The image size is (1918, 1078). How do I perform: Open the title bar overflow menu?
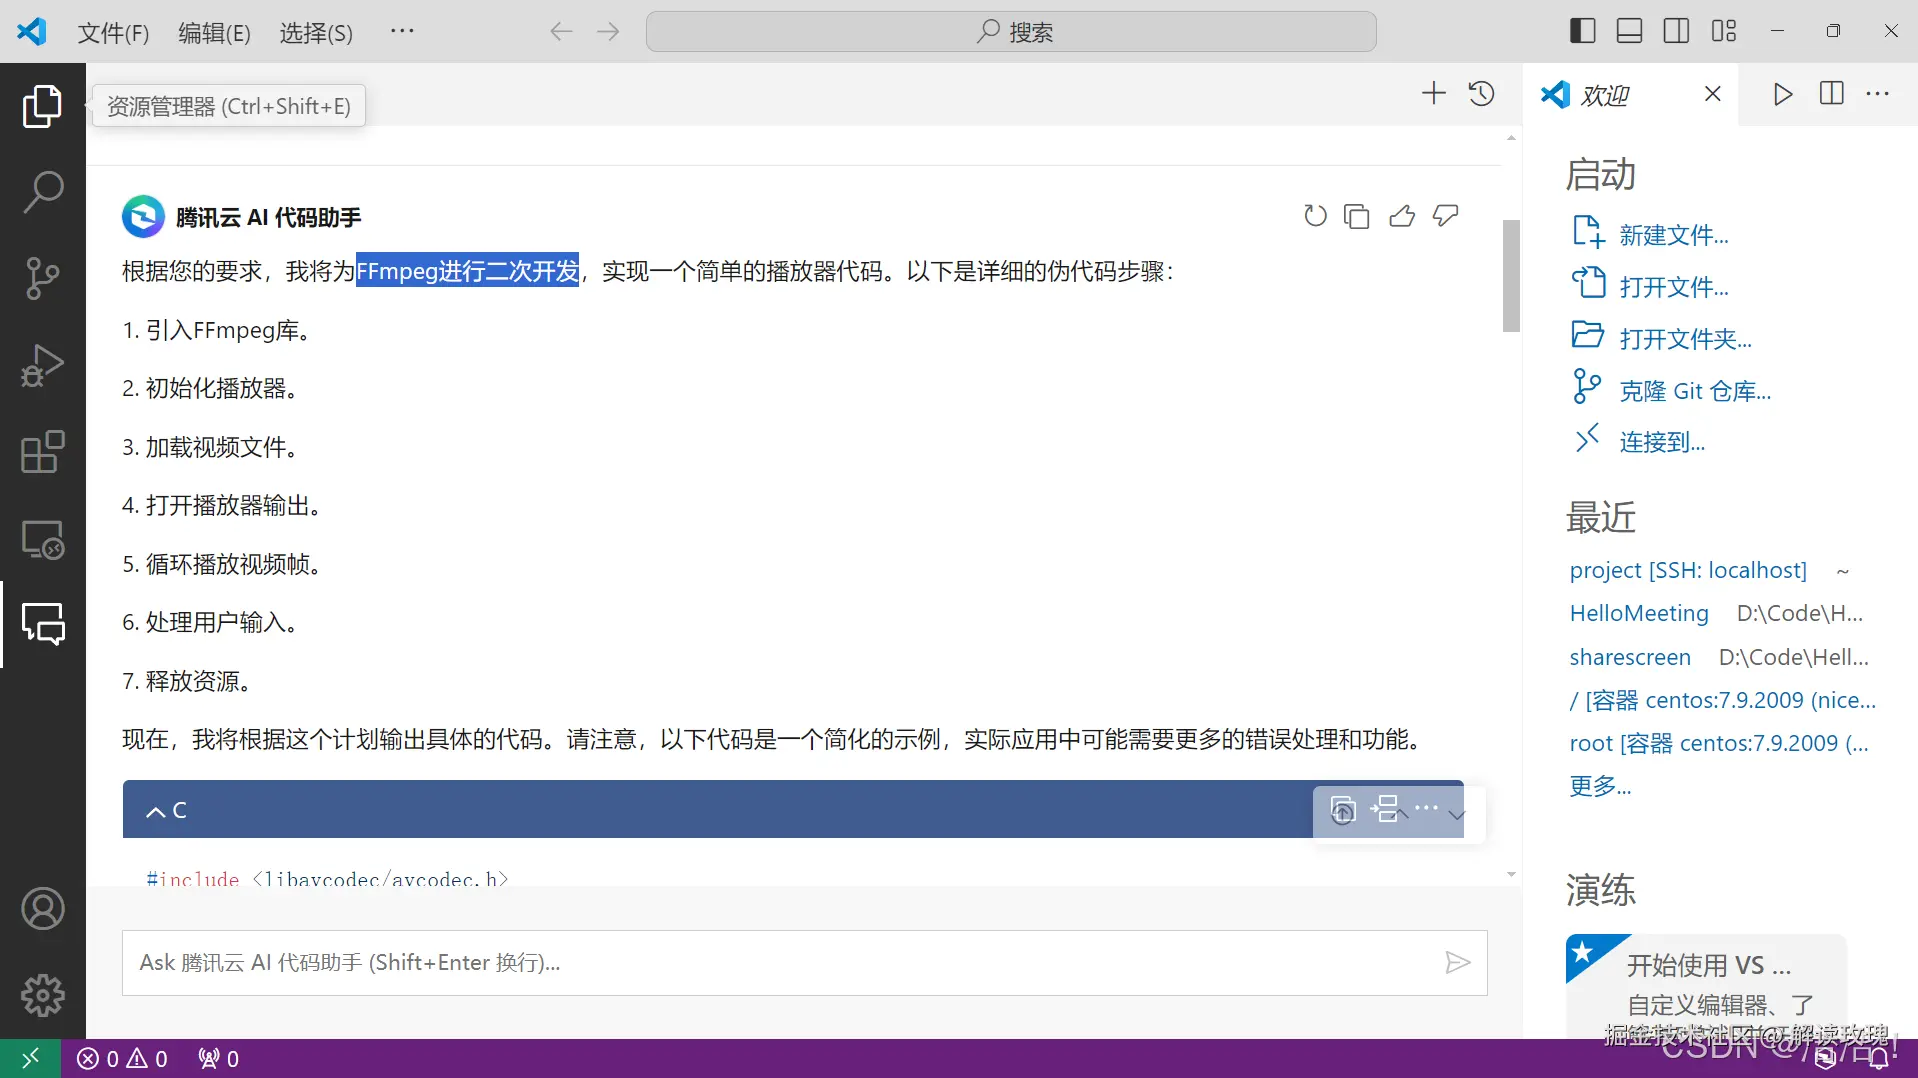pyautogui.click(x=402, y=32)
